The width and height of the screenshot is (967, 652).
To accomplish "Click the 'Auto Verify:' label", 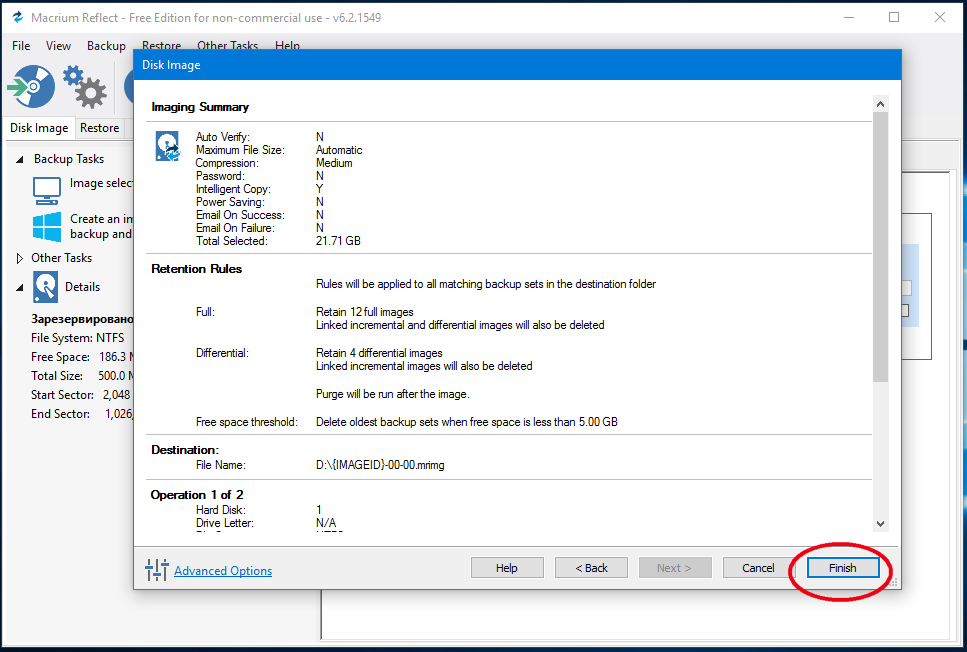I will click(223, 137).
